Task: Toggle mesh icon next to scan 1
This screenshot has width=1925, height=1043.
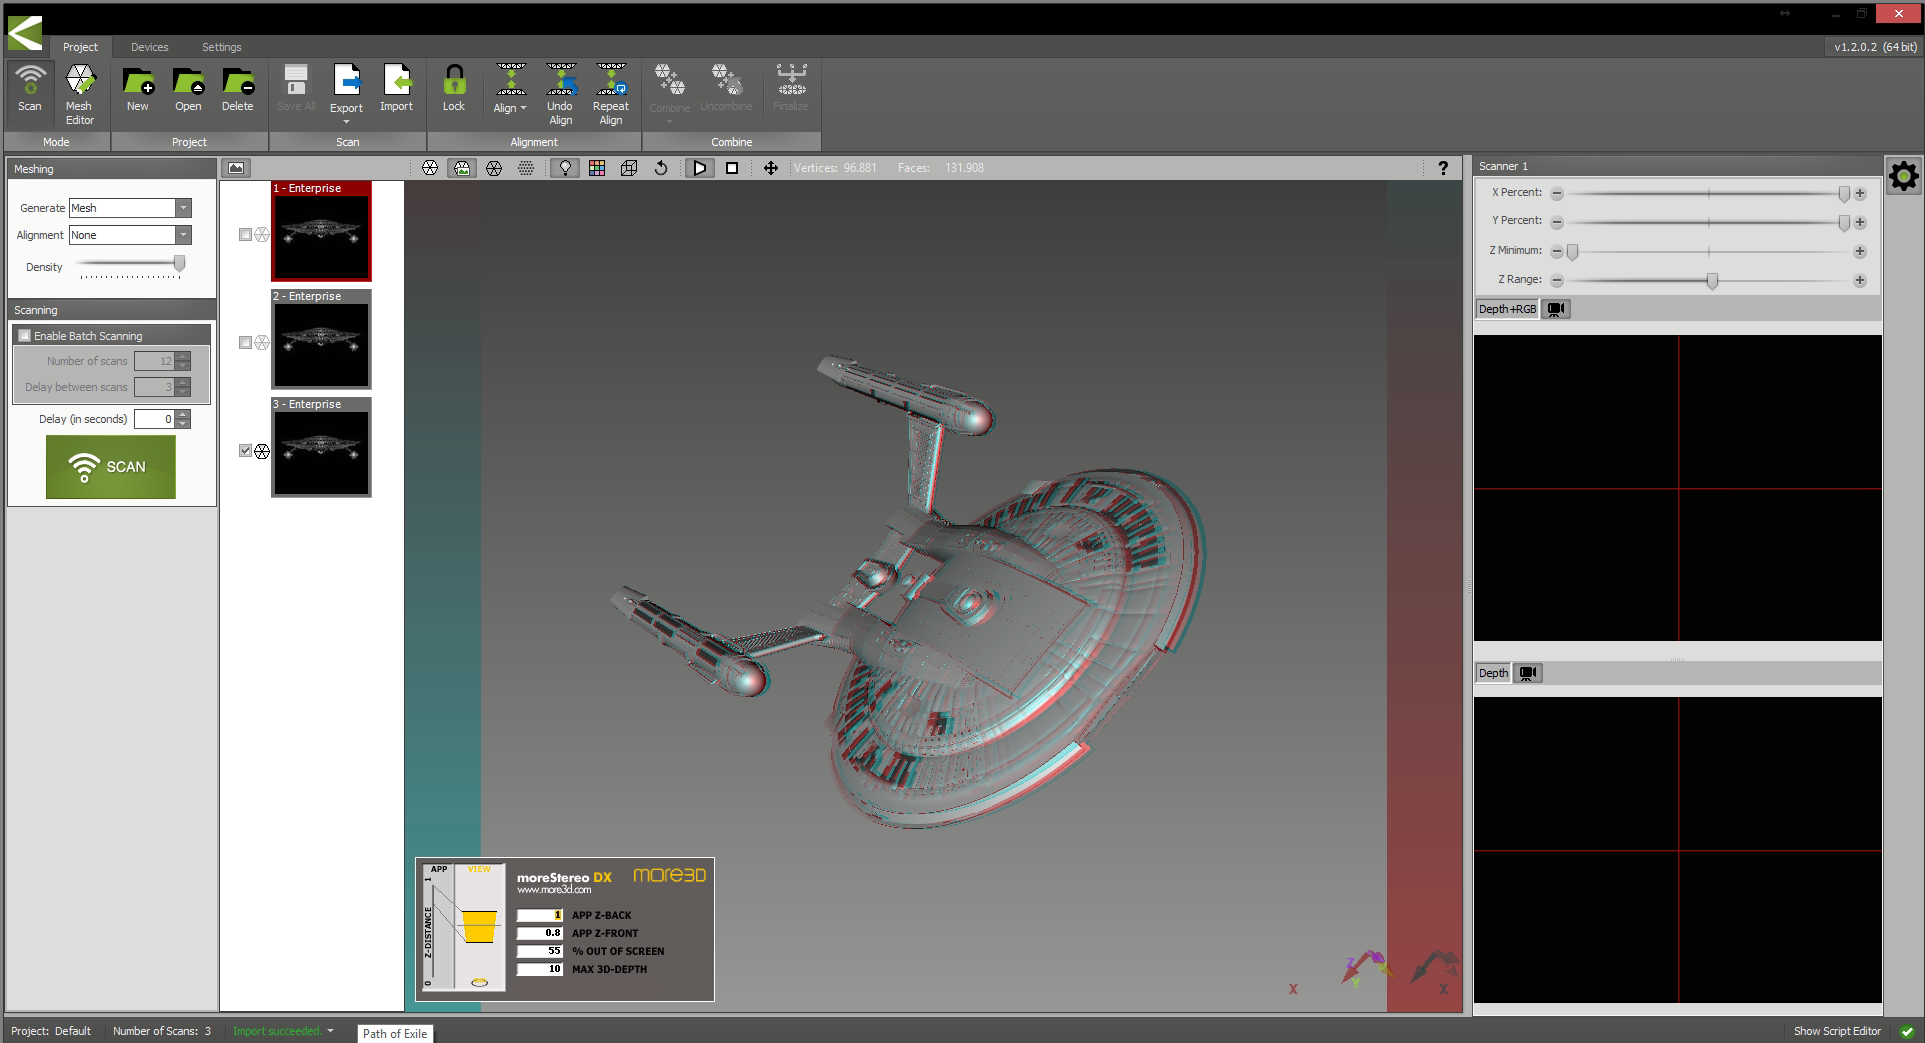Action: tap(262, 235)
